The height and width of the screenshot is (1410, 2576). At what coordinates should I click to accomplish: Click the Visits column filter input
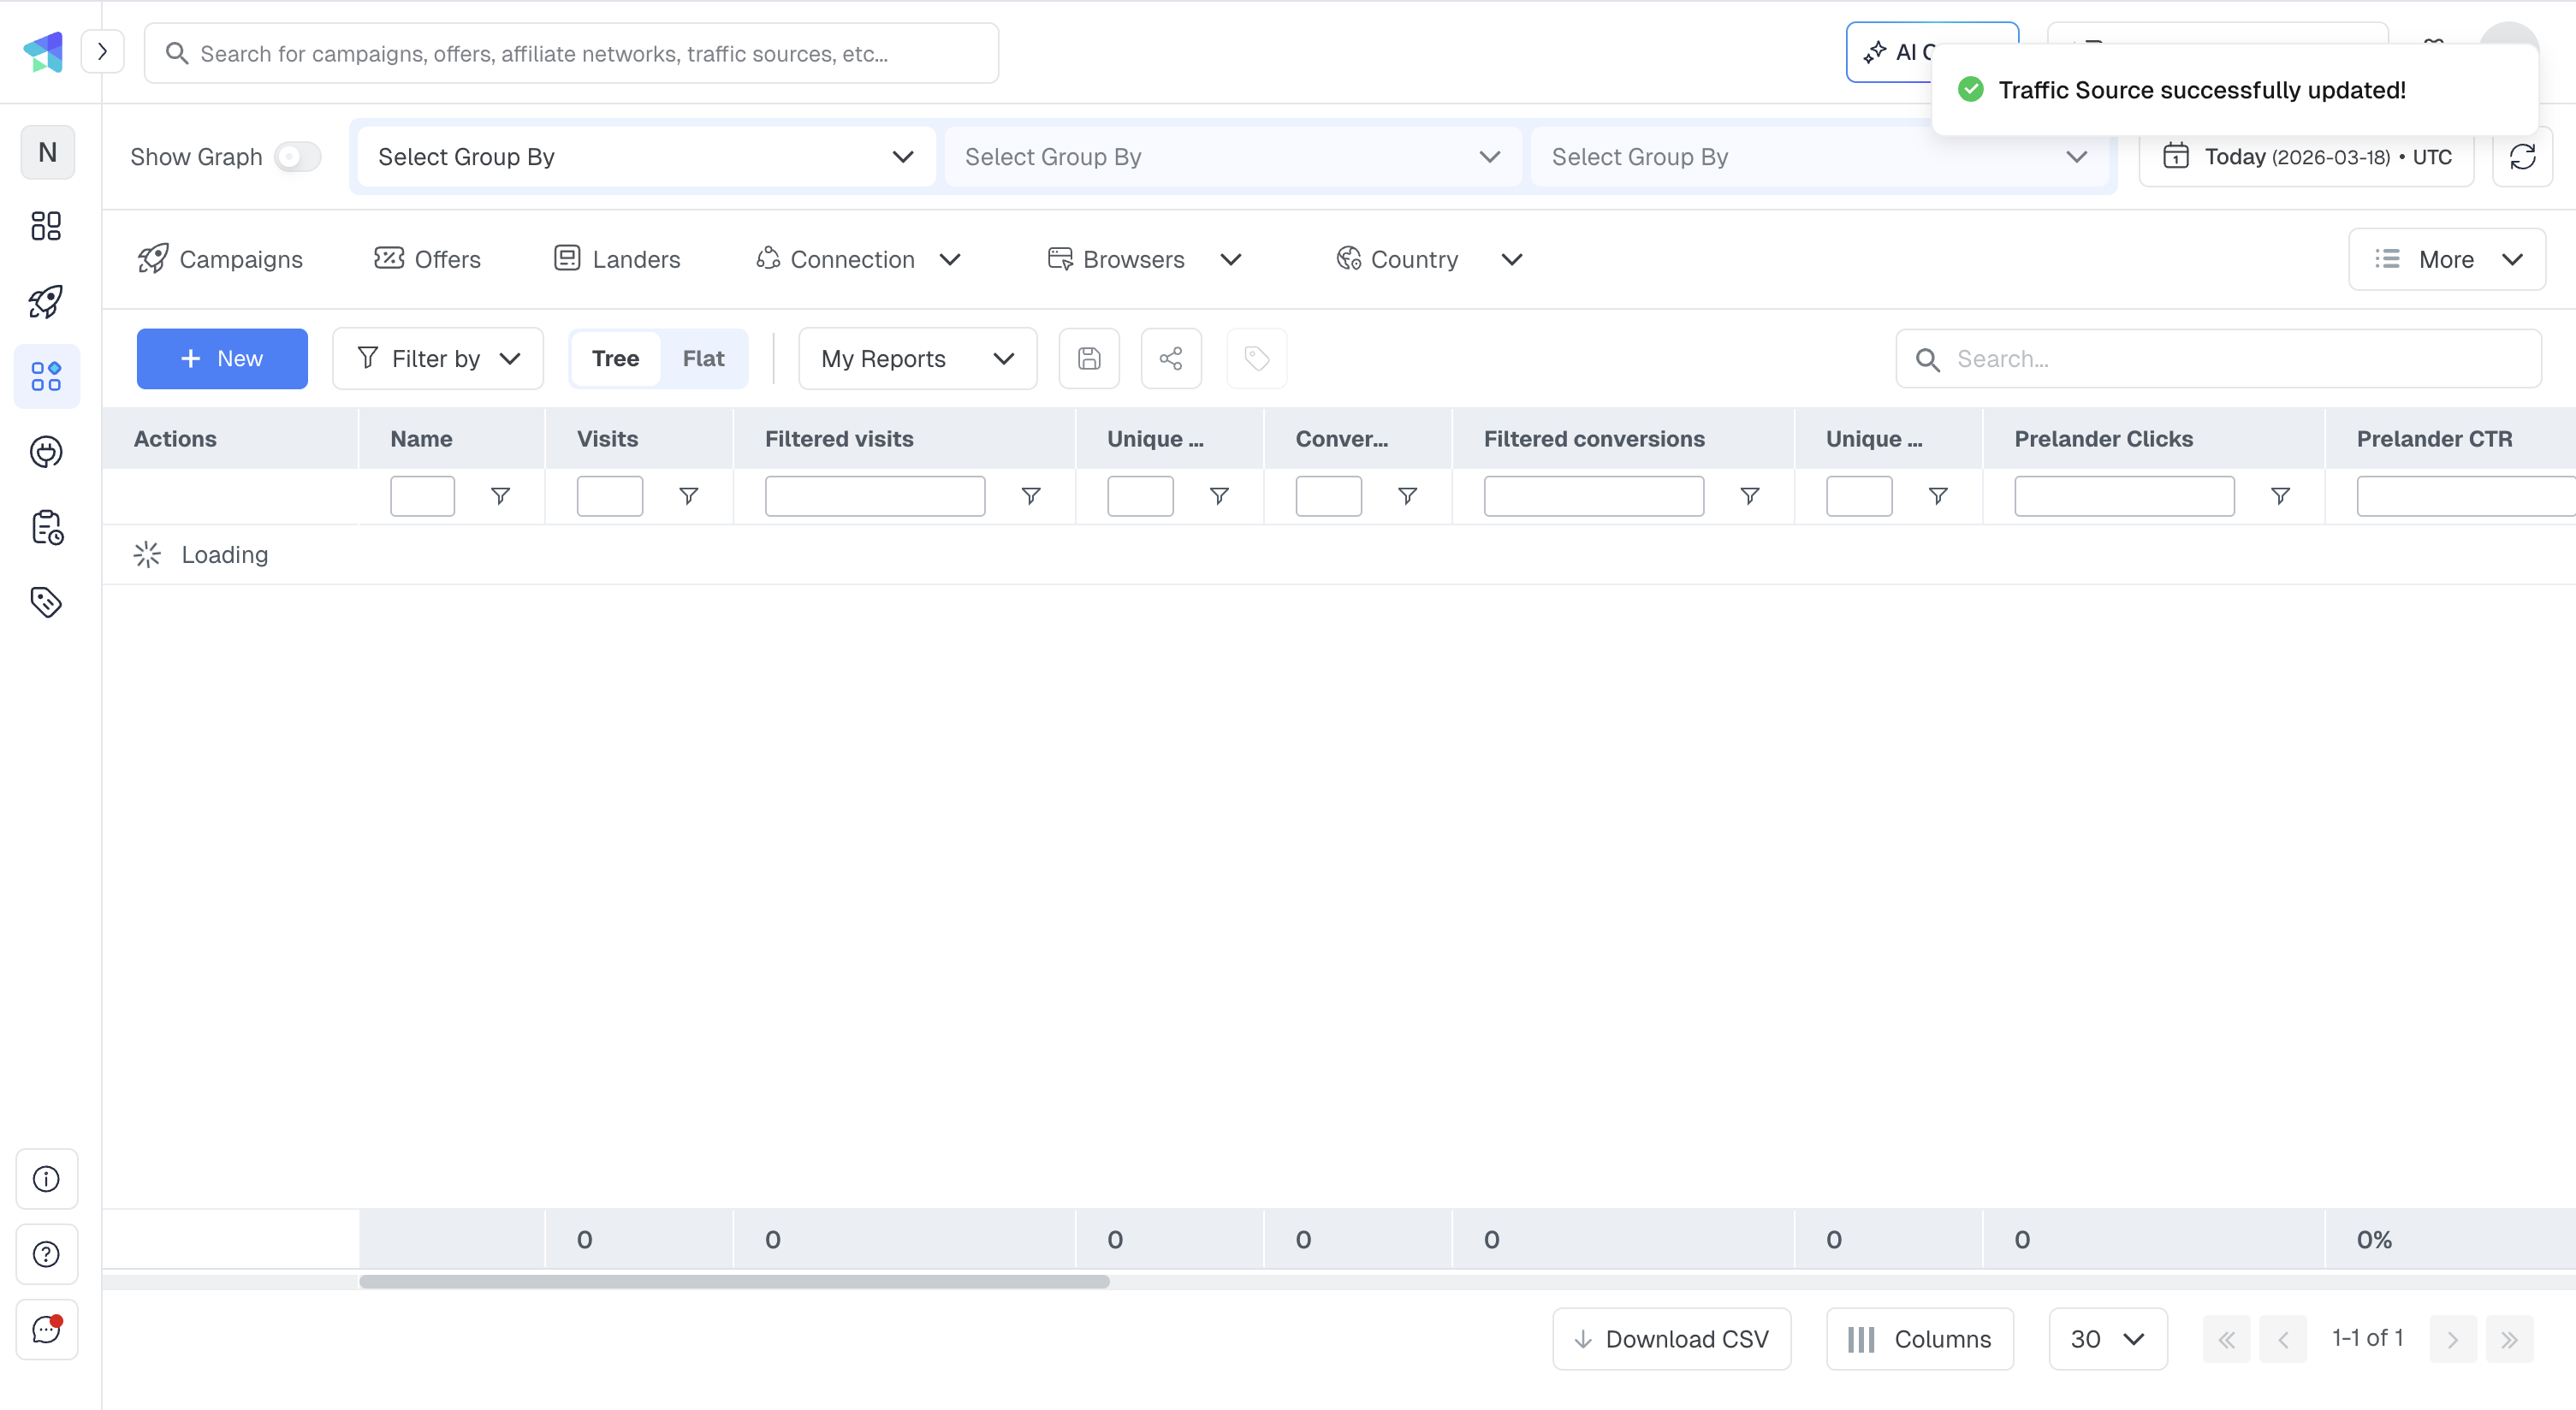[x=609, y=495]
